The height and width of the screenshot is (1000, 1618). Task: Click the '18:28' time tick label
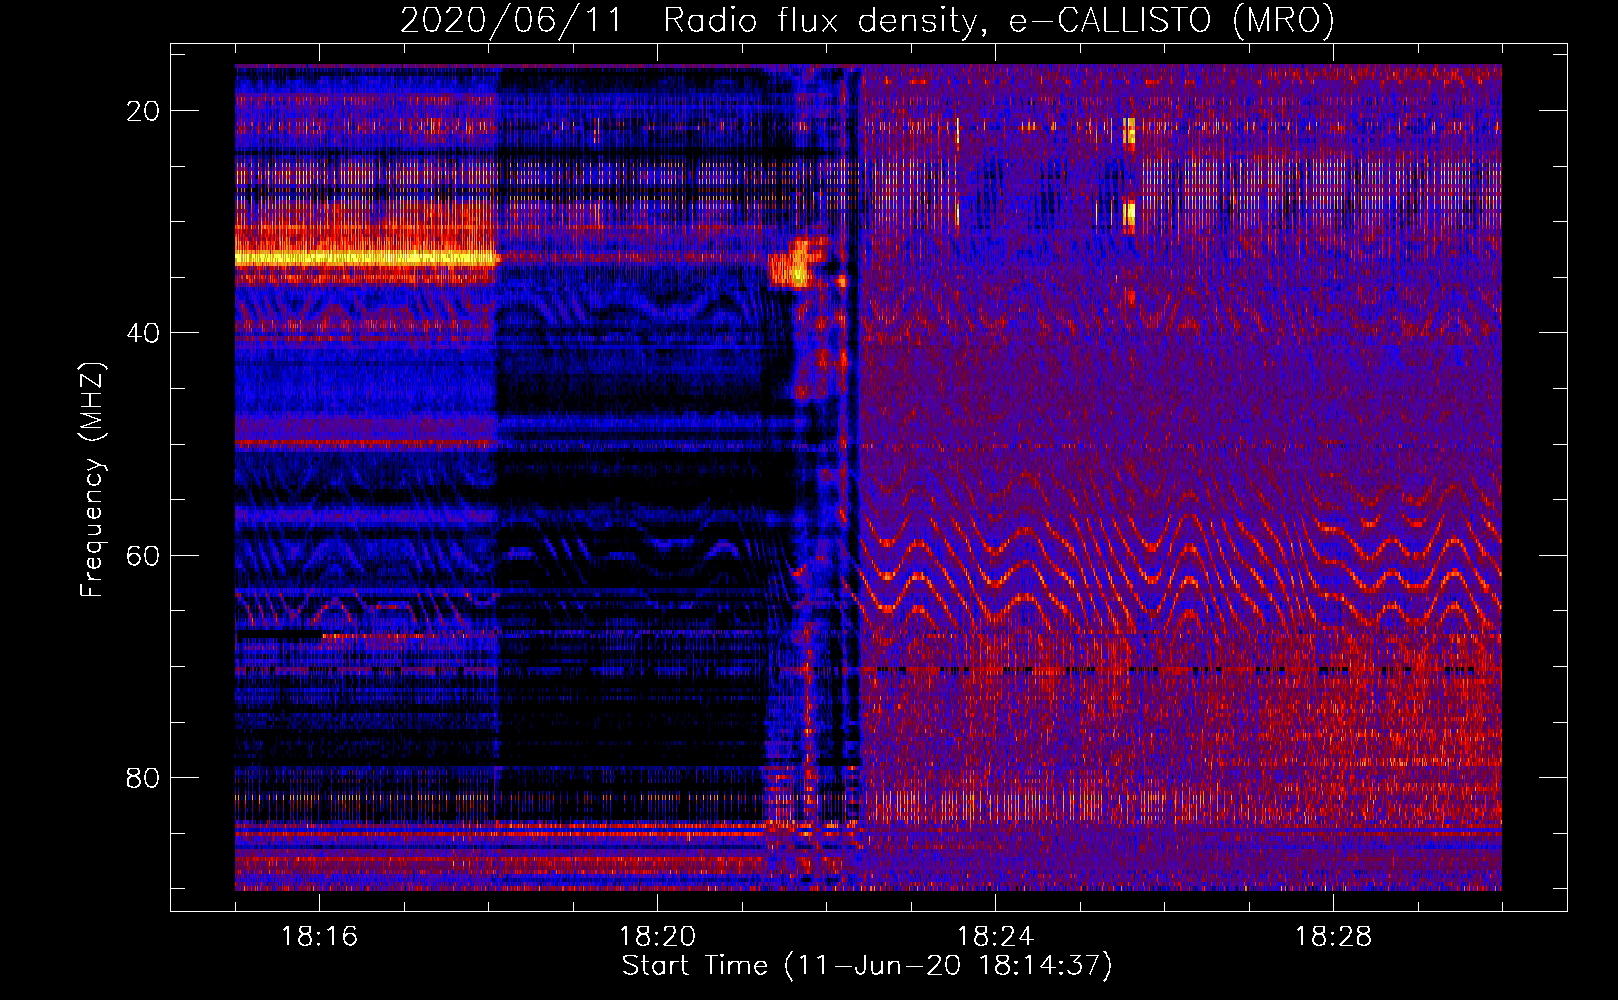coord(1333,937)
